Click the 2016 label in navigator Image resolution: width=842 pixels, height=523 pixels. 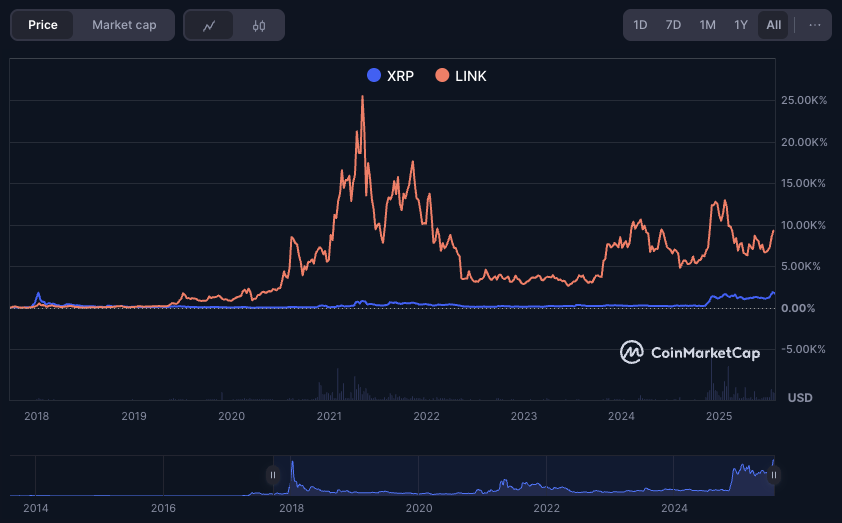163,508
